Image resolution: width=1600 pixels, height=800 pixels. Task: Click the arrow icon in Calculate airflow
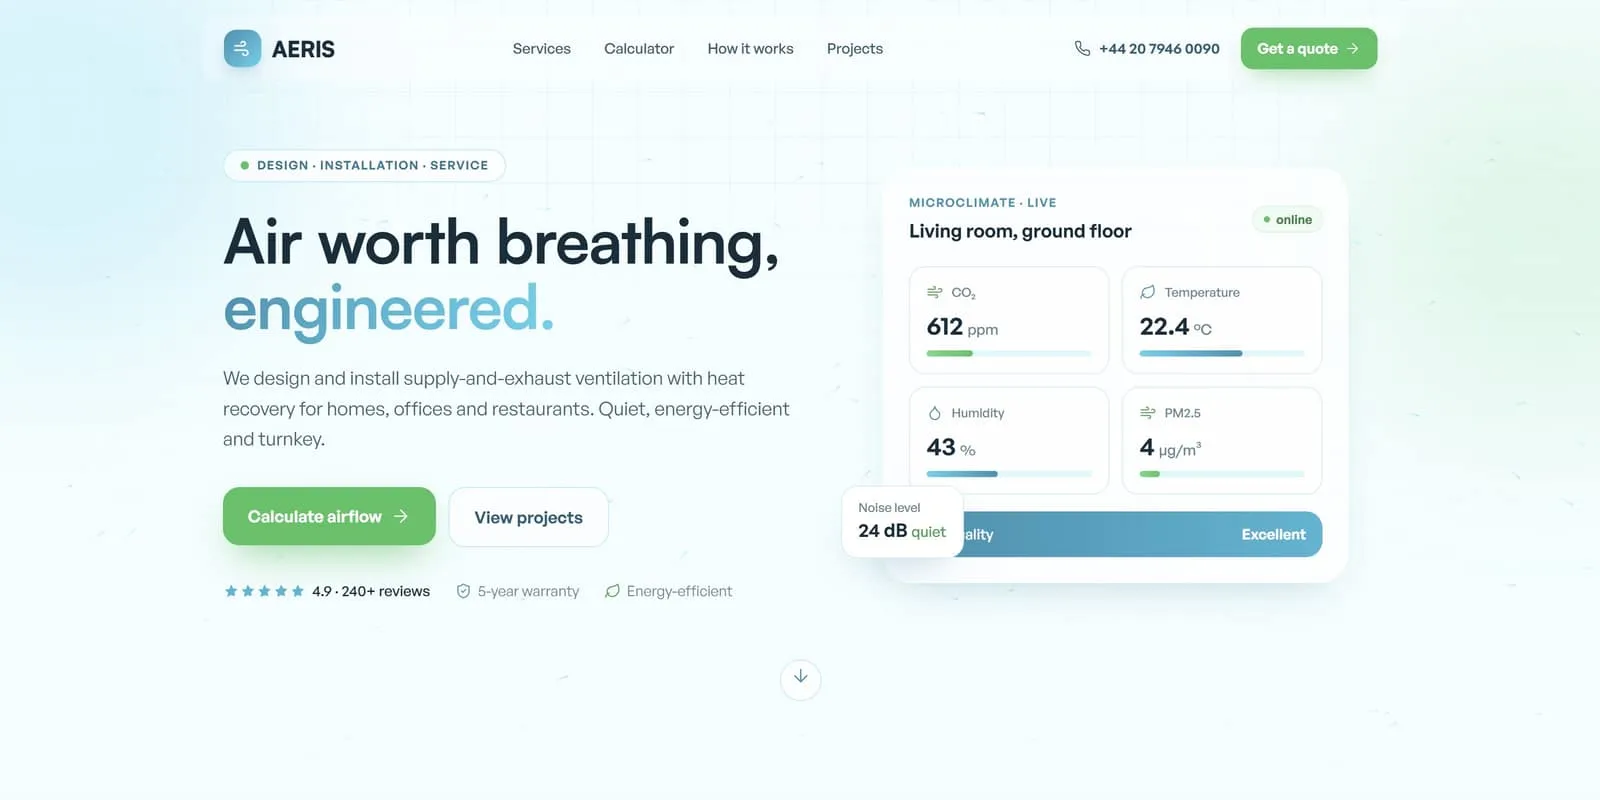tap(401, 516)
